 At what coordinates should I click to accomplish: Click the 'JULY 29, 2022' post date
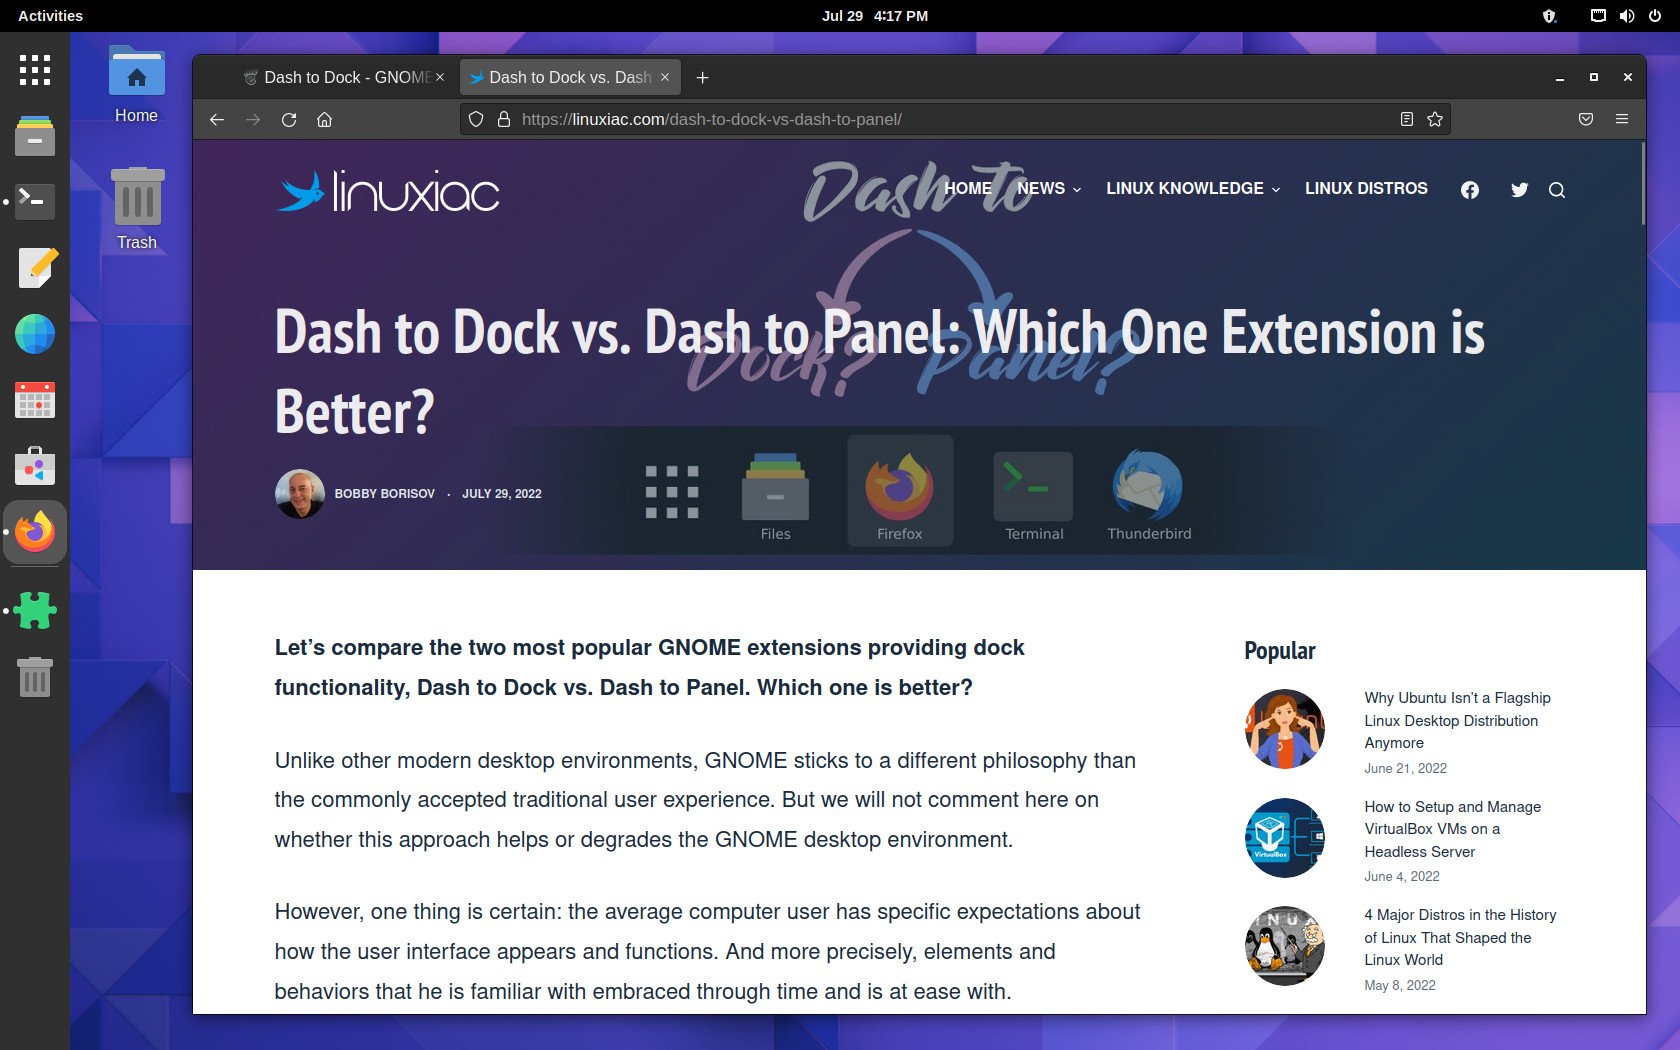coord(502,494)
